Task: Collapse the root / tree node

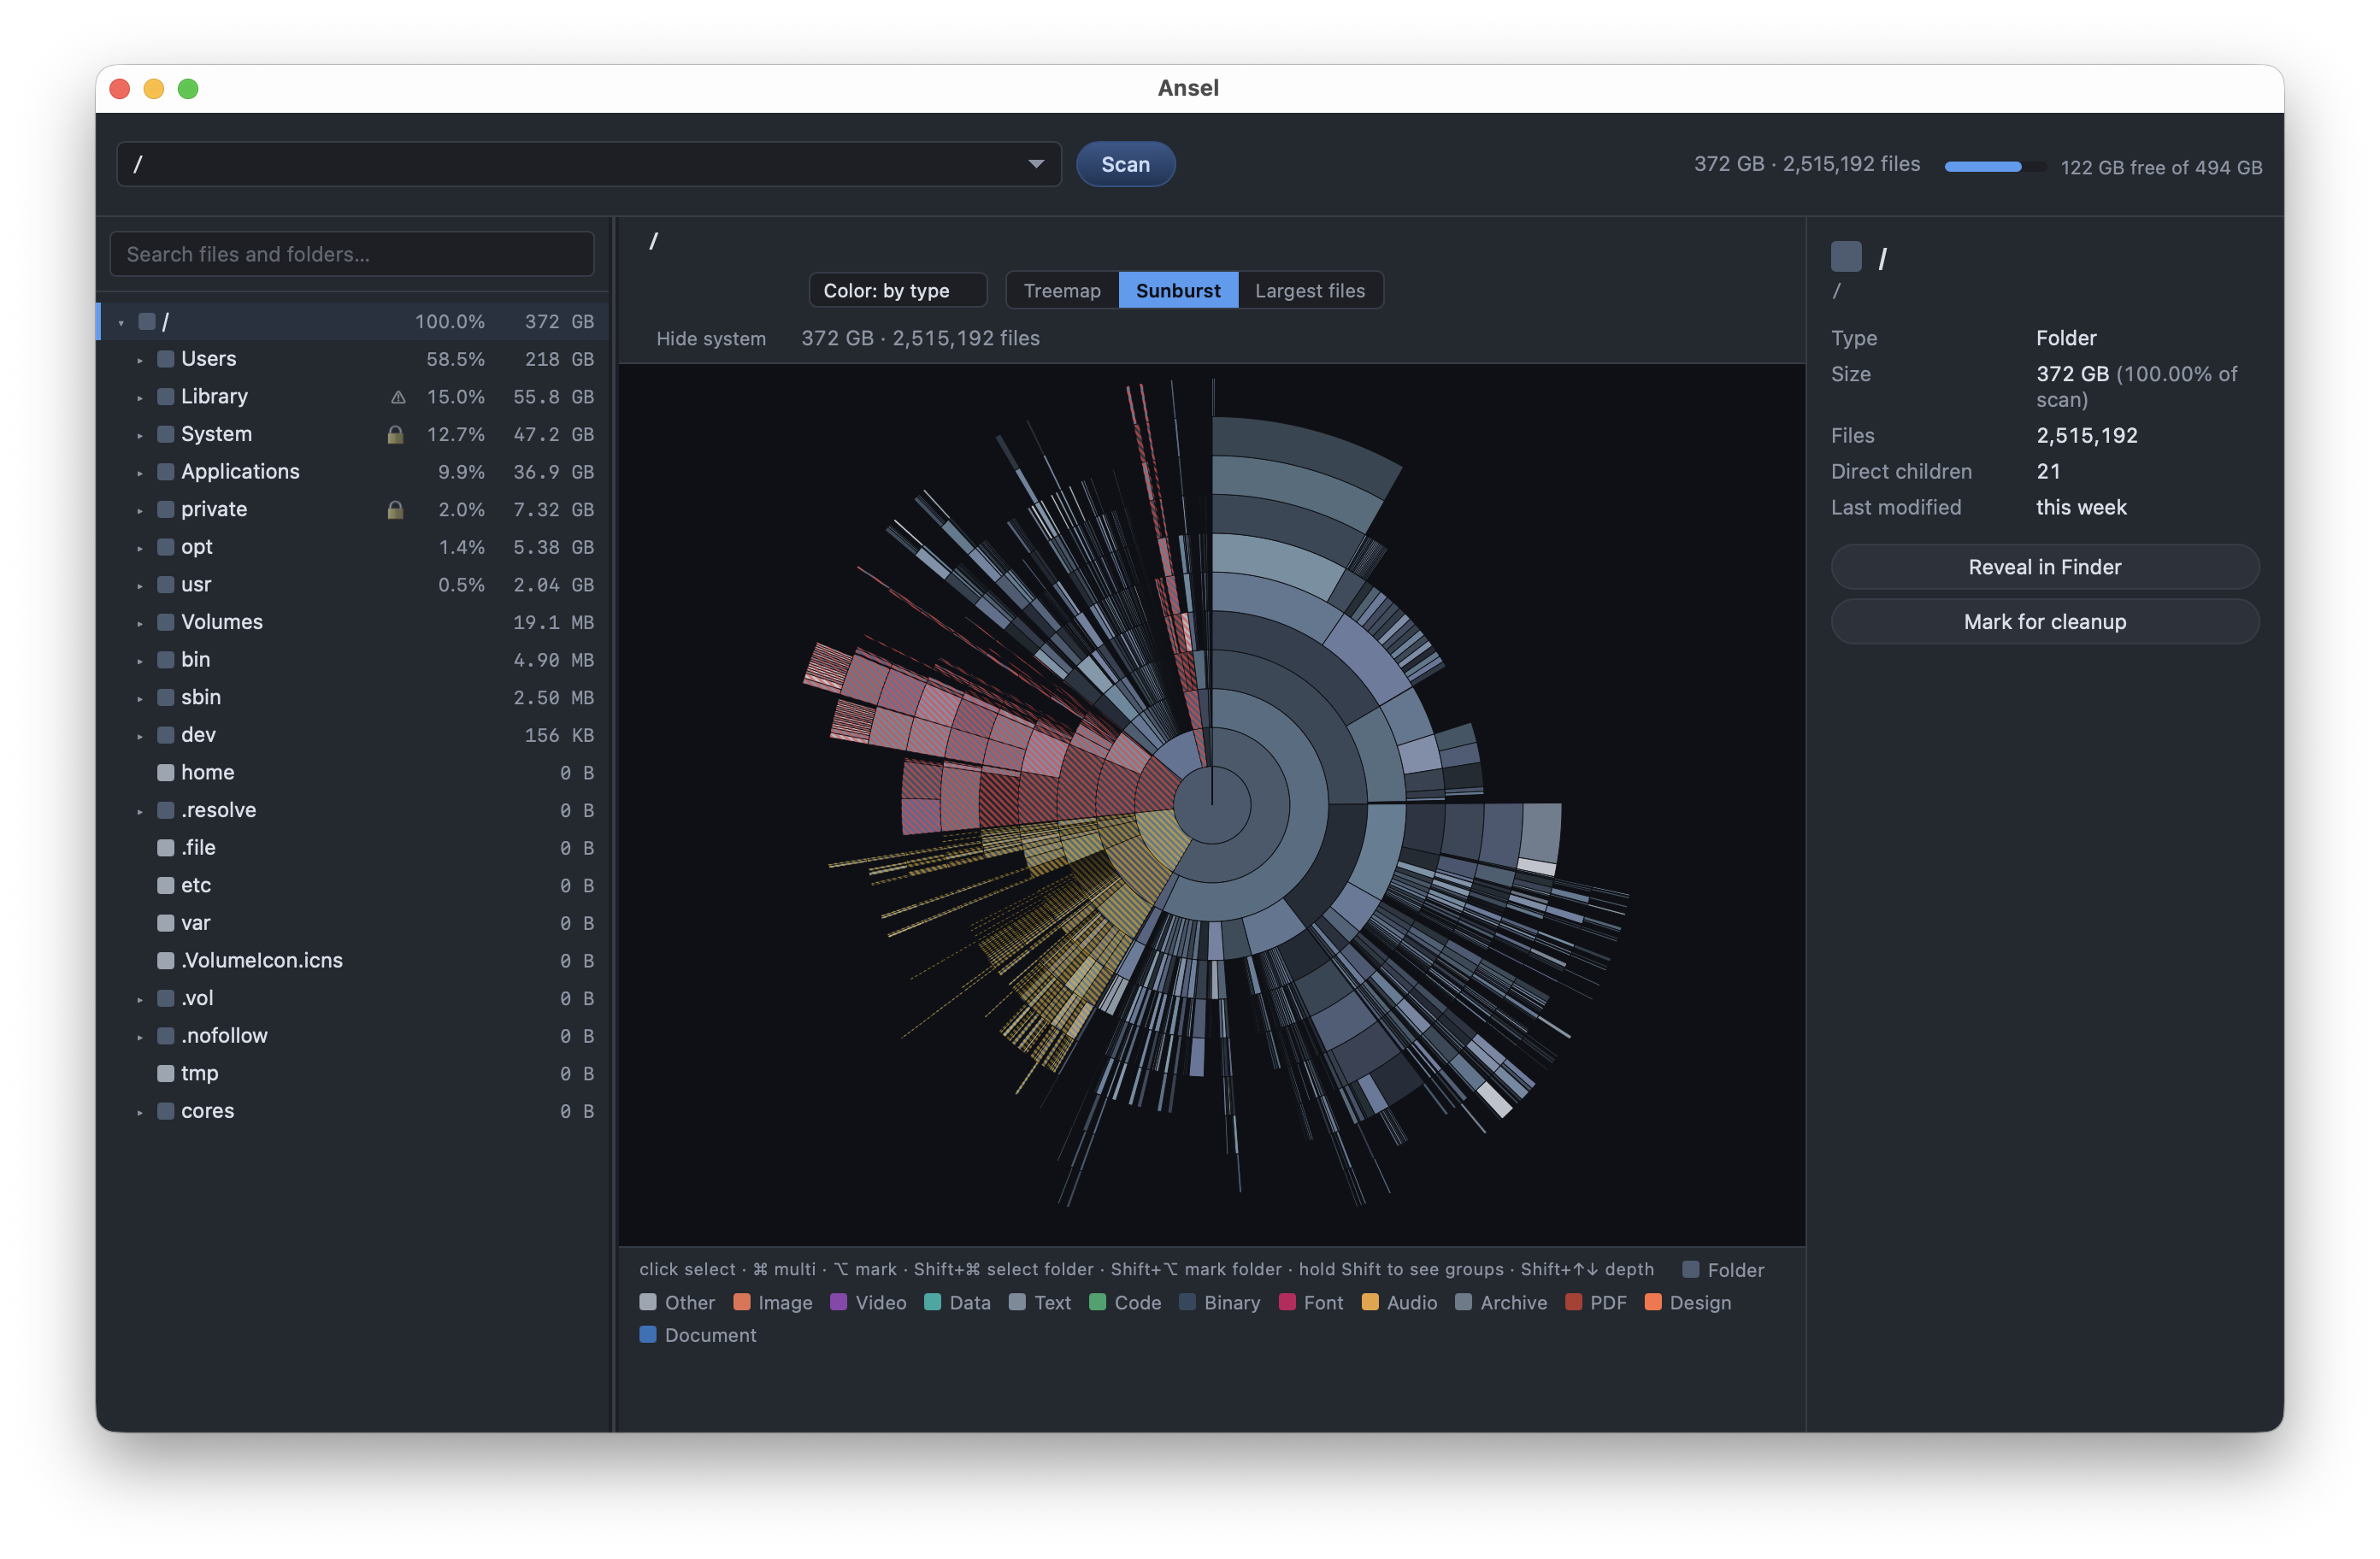Action: click(x=121, y=322)
